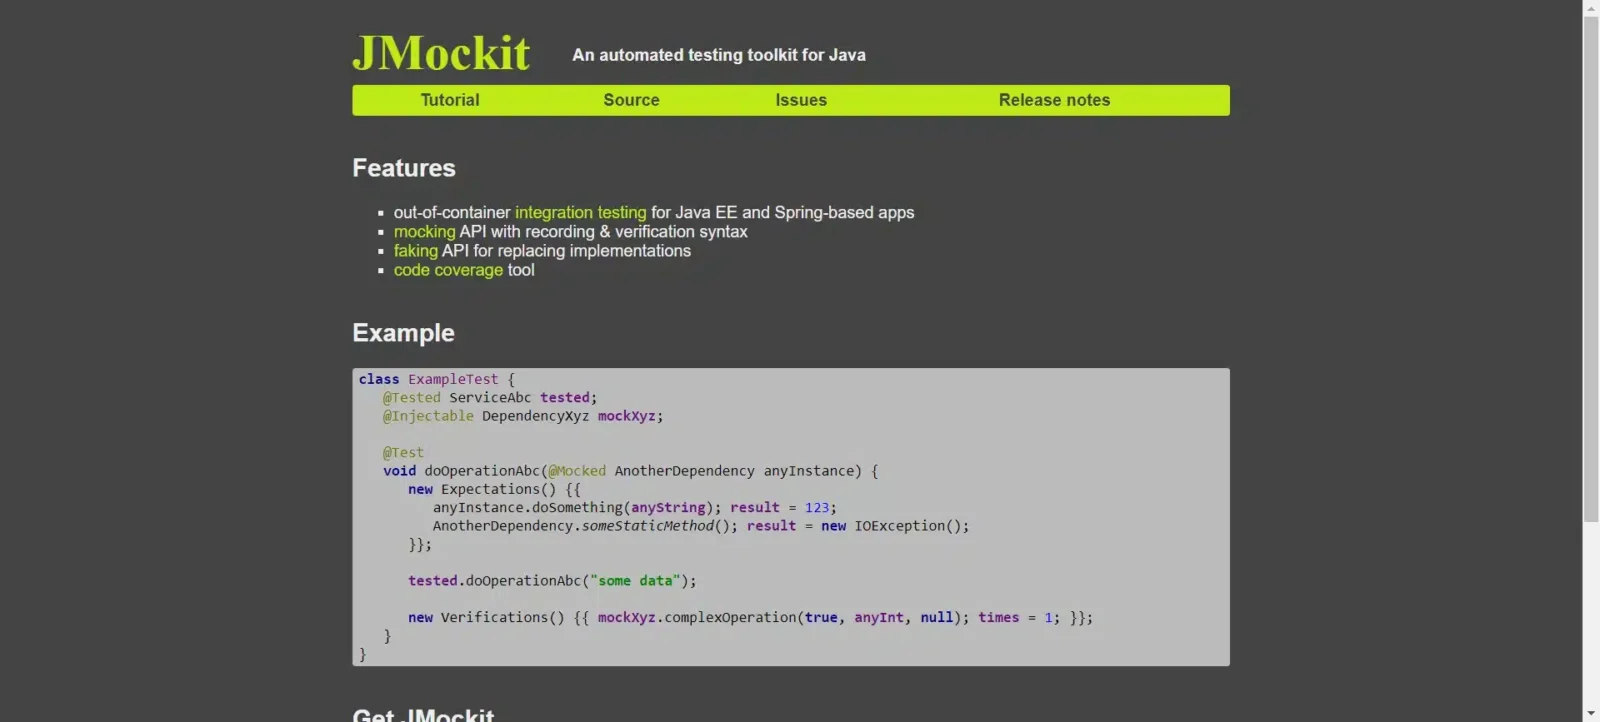
Task: Open the code coverage link
Action: click(448, 270)
